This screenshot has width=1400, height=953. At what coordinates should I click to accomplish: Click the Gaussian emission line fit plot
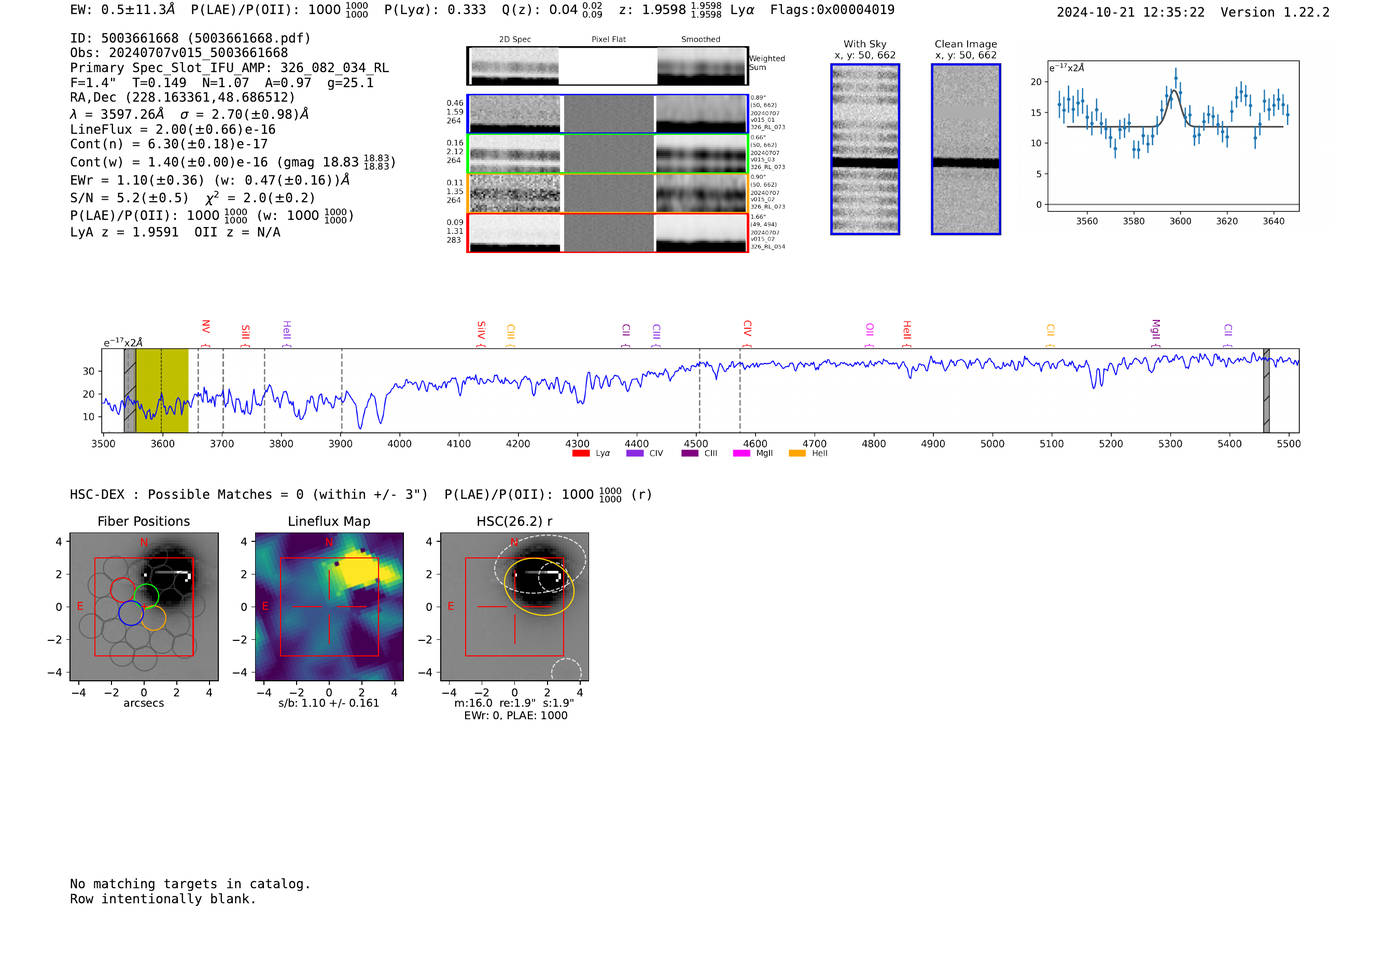[x=1172, y=136]
